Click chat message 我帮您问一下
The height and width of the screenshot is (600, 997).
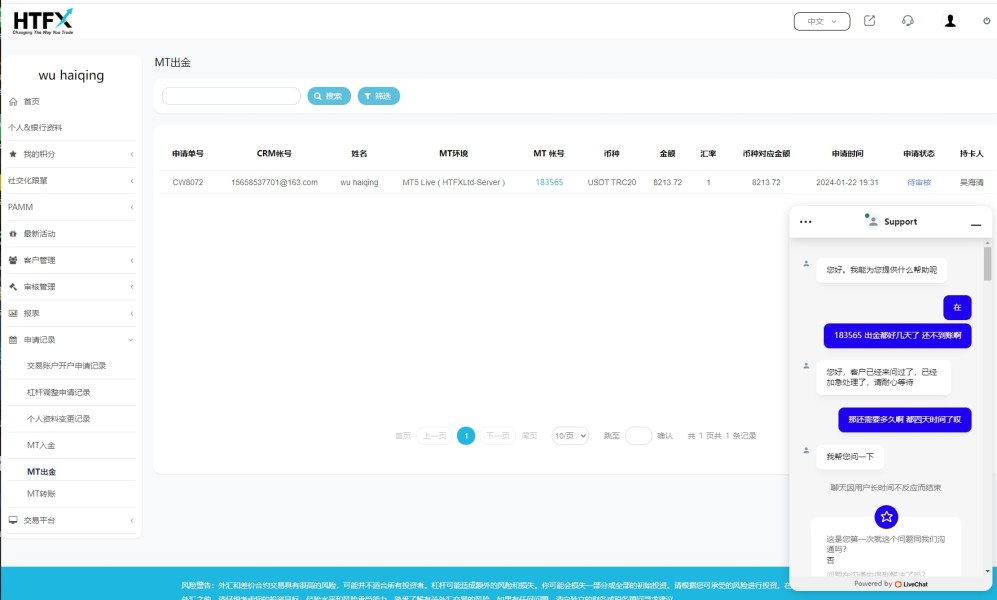(x=850, y=456)
